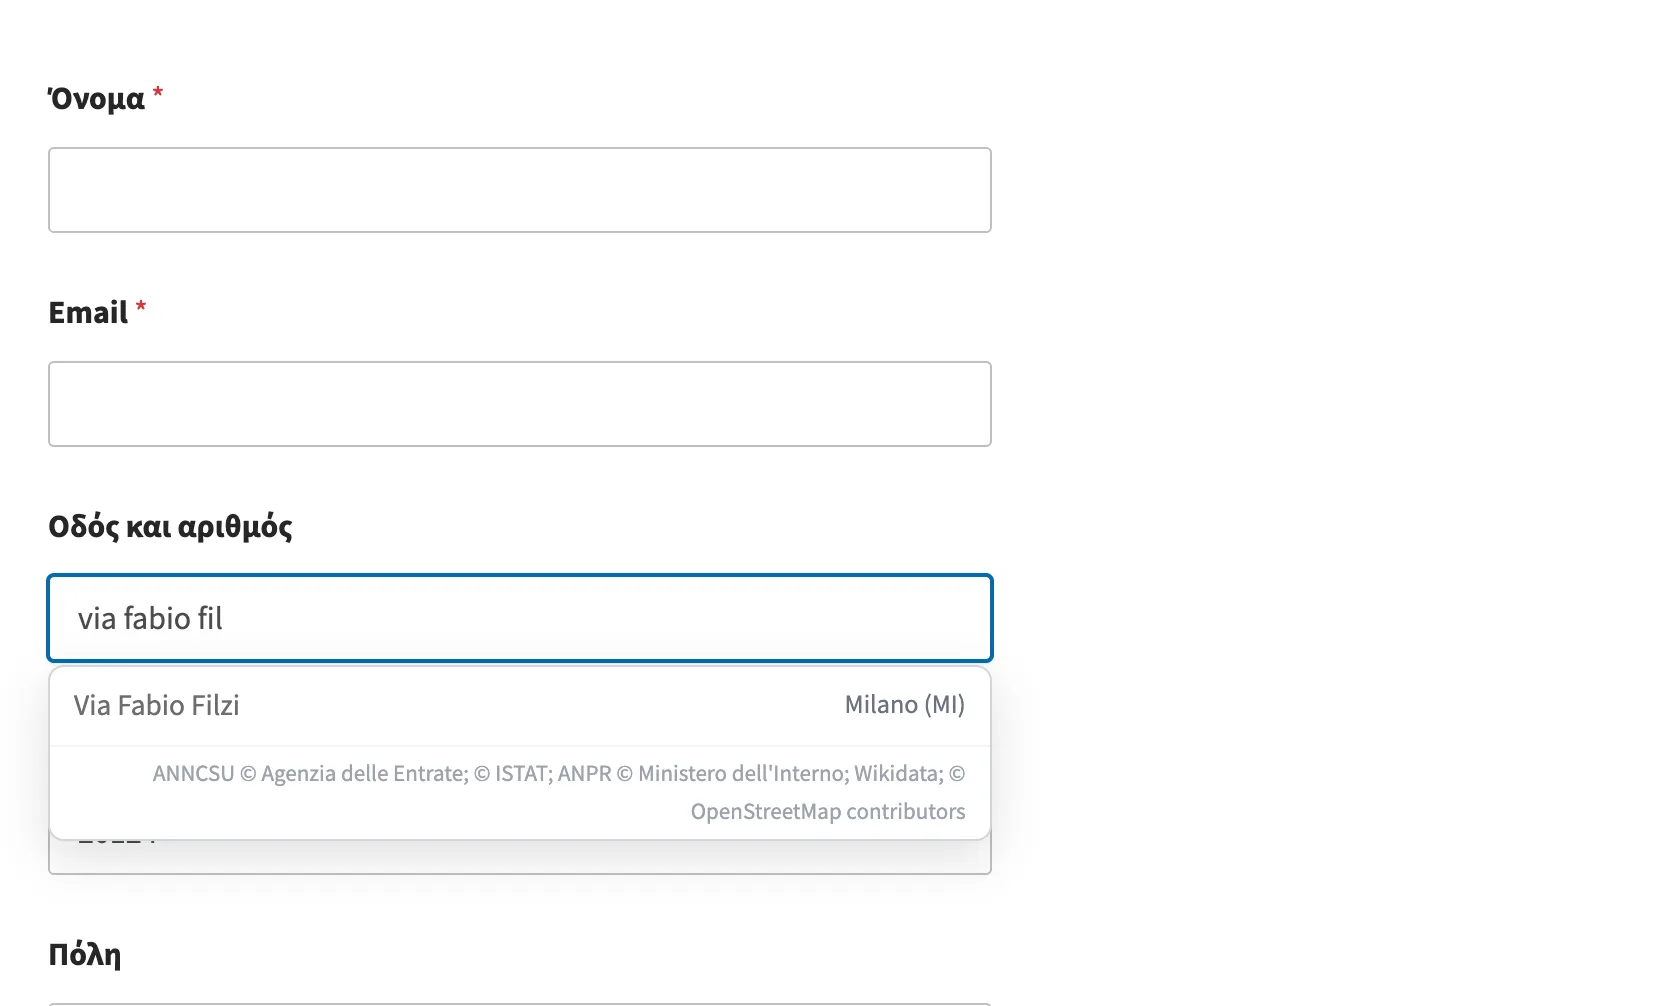Viewport: 1668px width, 1006px height.
Task: Click the red asterisk beside Όνομα
Action: pyautogui.click(x=158, y=94)
